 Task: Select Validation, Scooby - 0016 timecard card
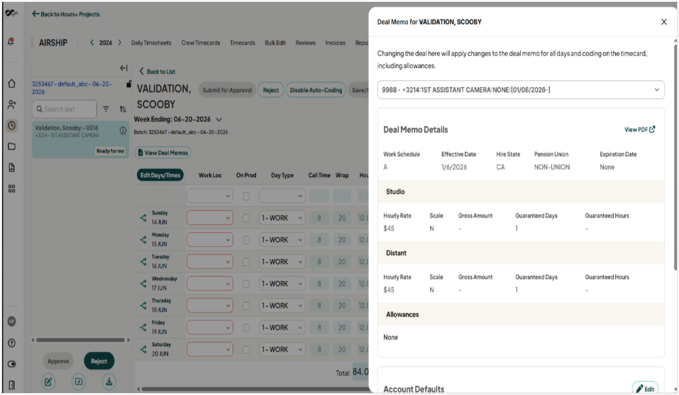click(x=80, y=139)
